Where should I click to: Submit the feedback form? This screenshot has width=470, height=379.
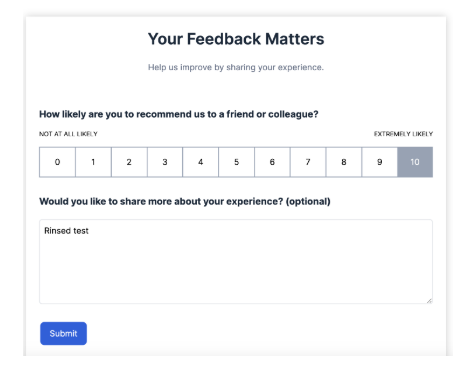coord(63,333)
